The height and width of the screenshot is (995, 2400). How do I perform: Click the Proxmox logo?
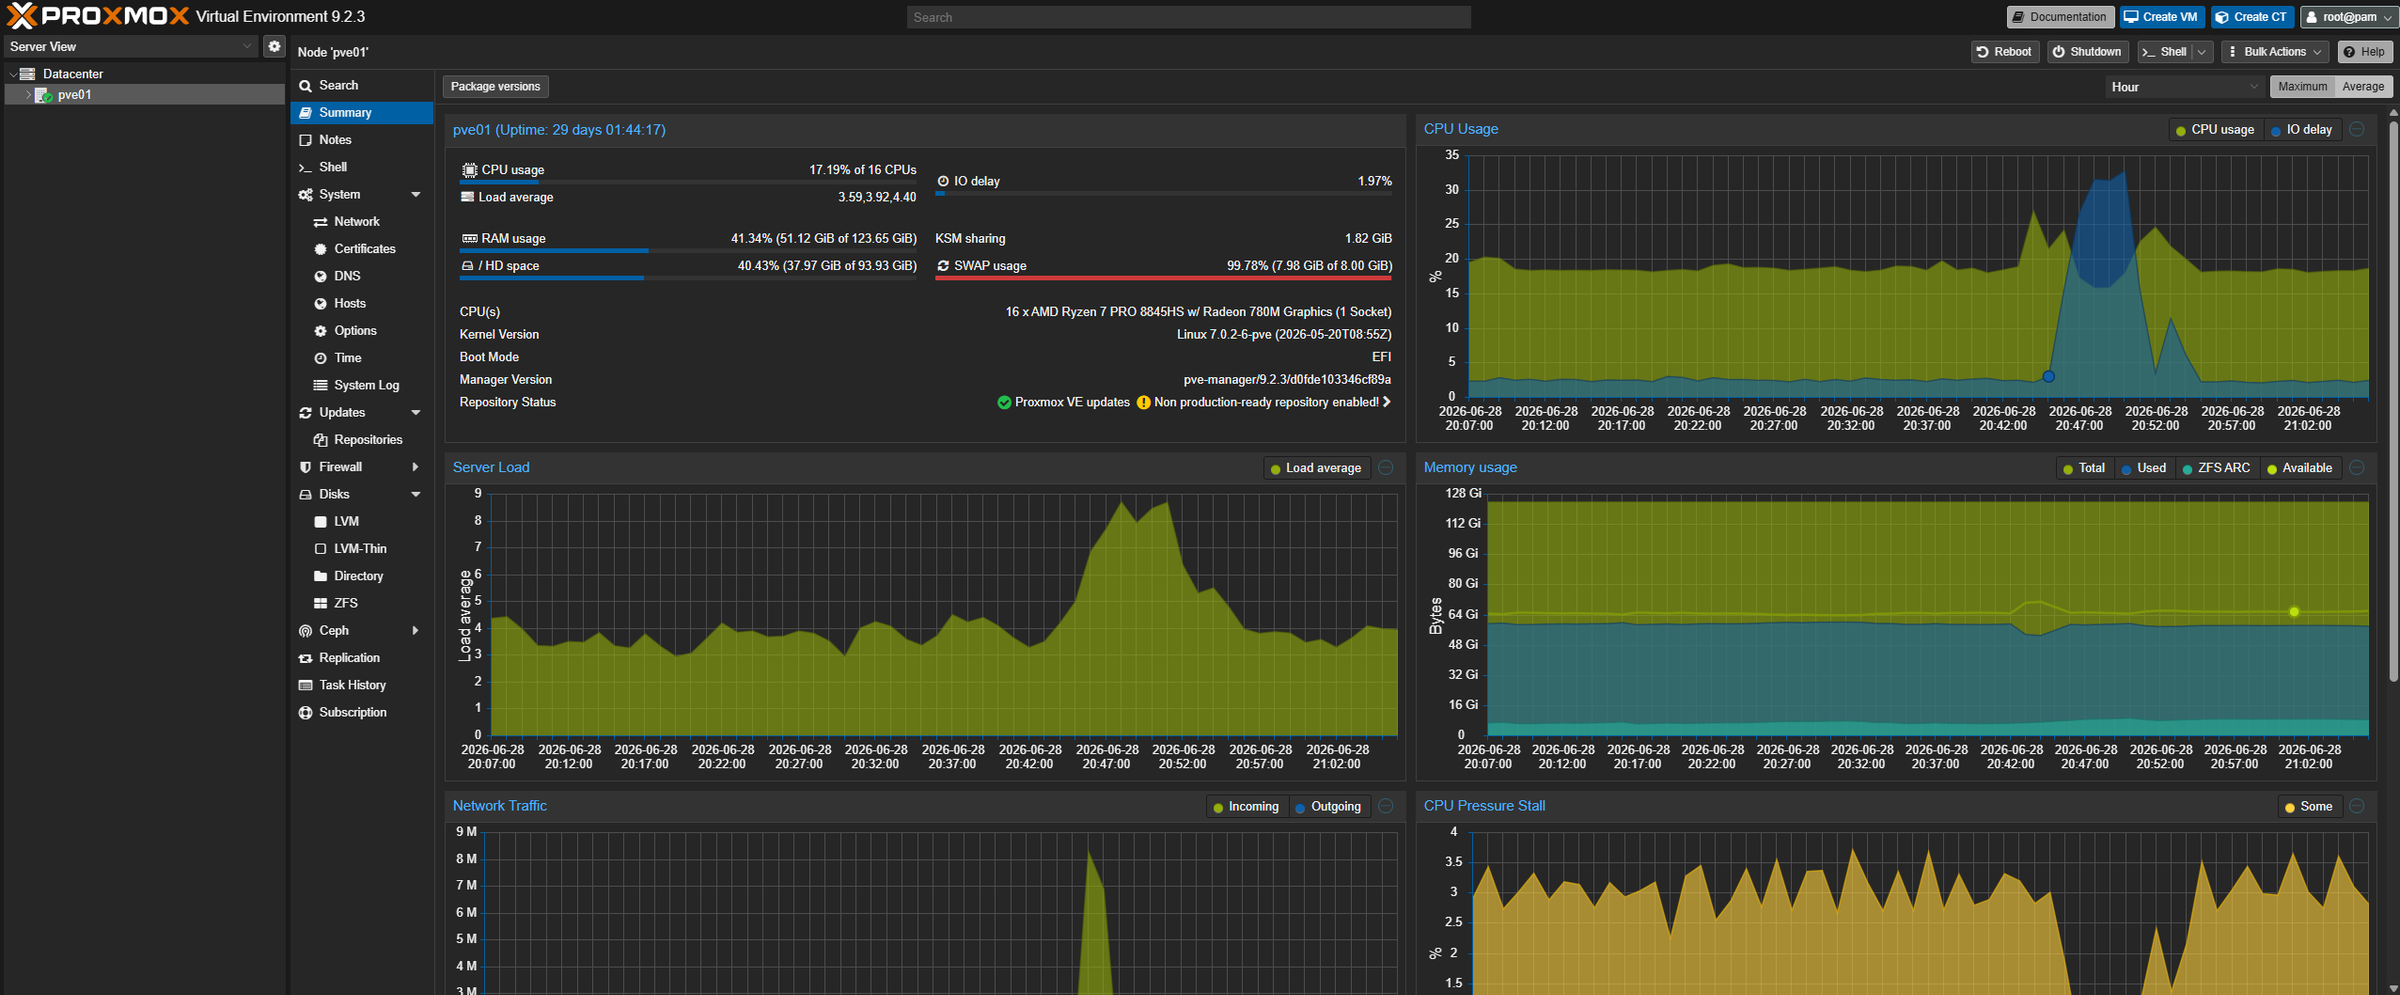98,16
